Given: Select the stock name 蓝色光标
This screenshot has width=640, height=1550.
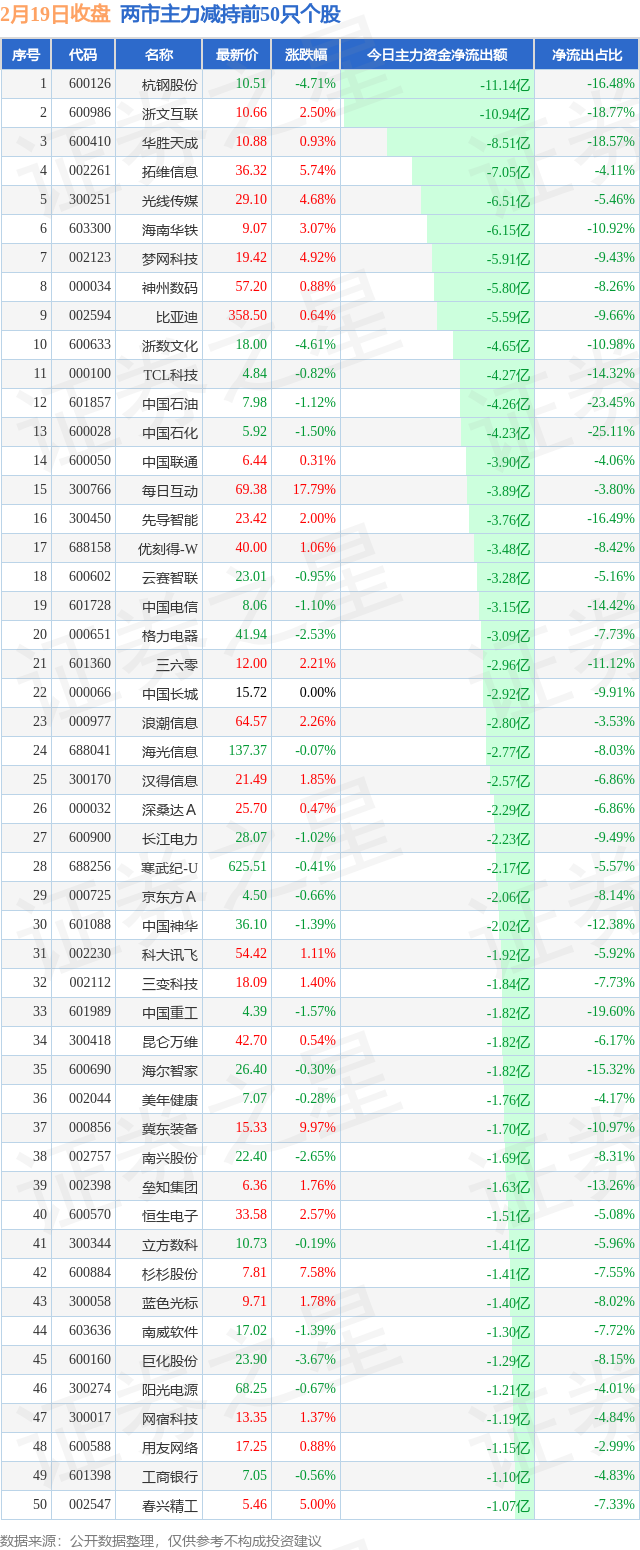Looking at the screenshot, I should point(170,1303).
